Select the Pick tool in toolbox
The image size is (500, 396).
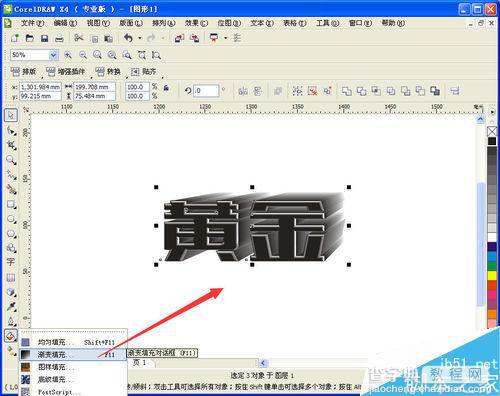11,115
